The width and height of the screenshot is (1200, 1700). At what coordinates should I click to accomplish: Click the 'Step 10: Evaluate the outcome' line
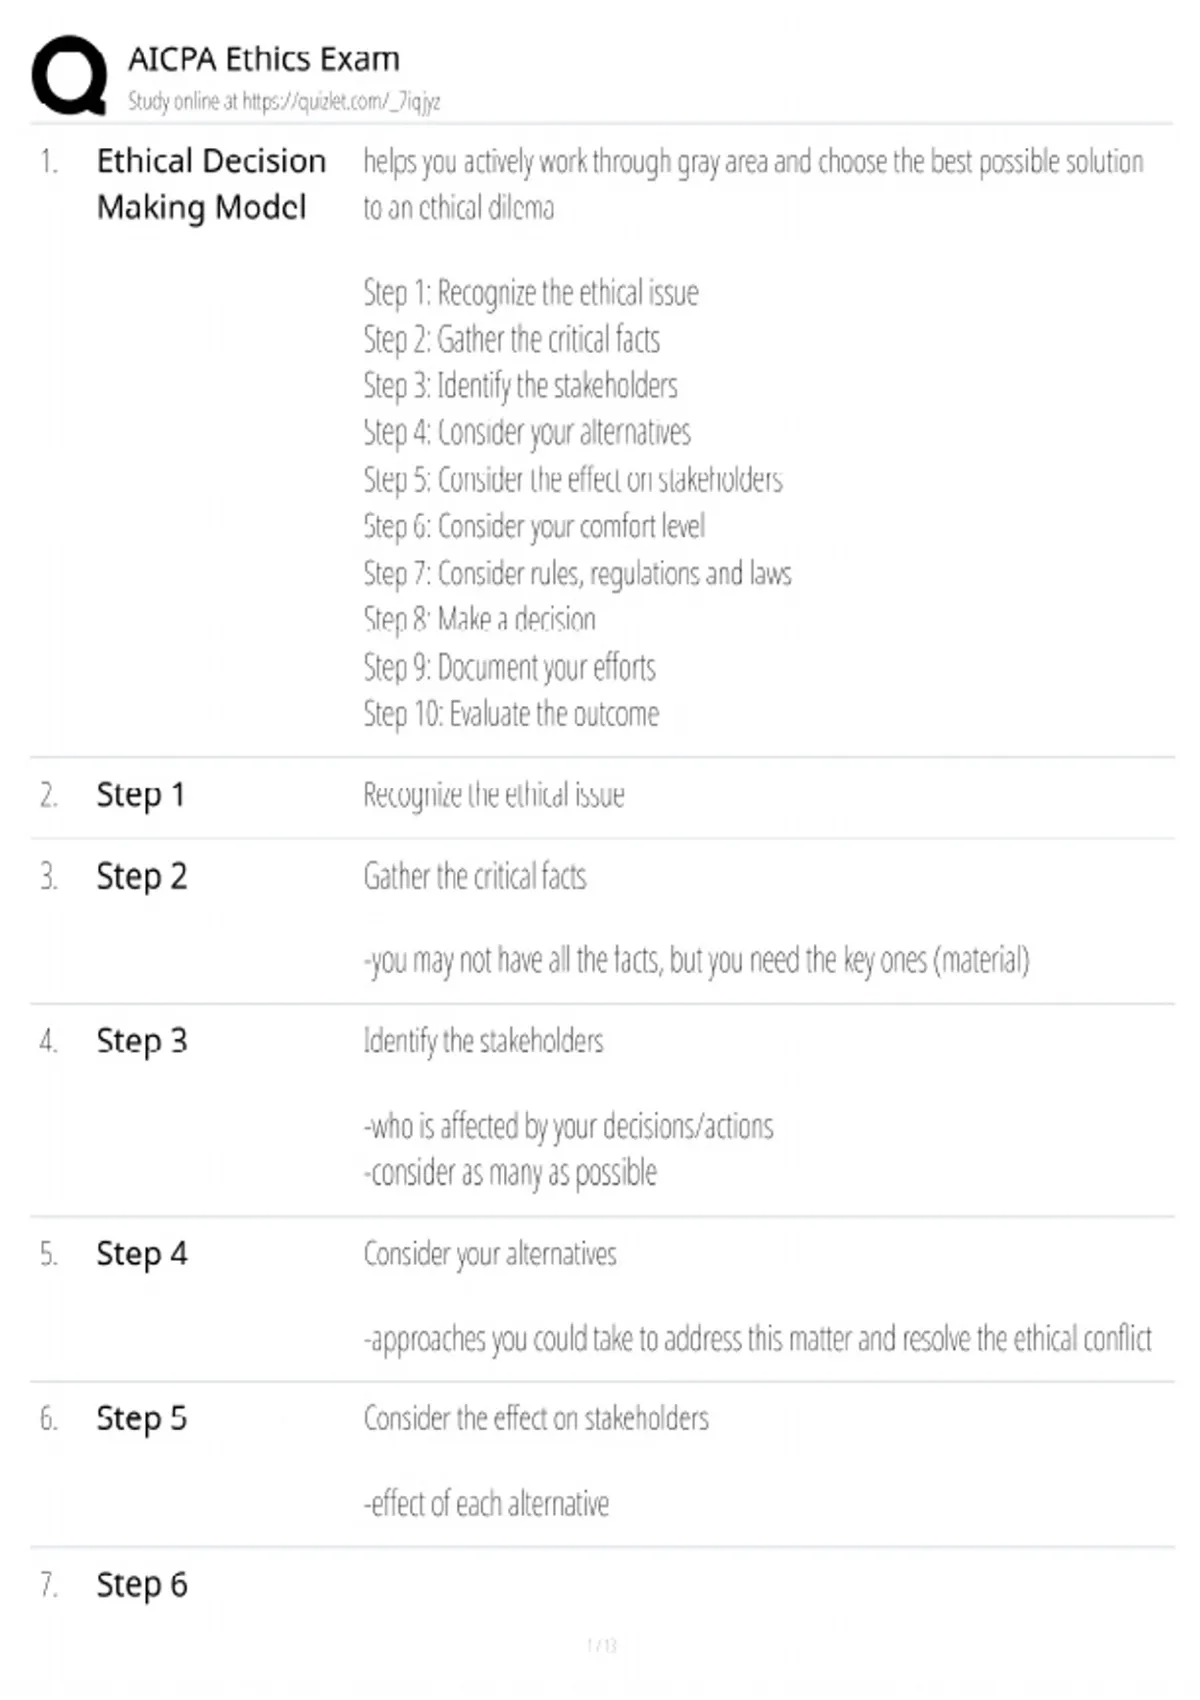[x=511, y=714]
